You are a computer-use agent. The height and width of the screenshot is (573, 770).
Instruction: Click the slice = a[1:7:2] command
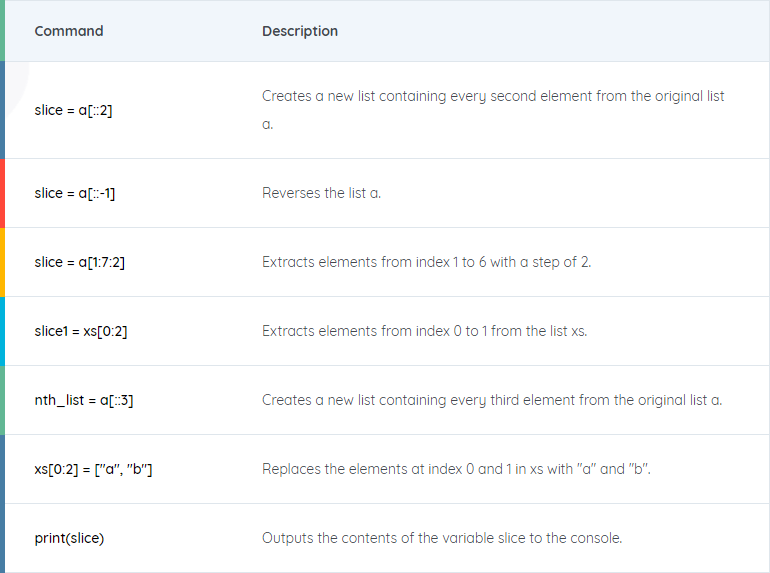(x=80, y=262)
